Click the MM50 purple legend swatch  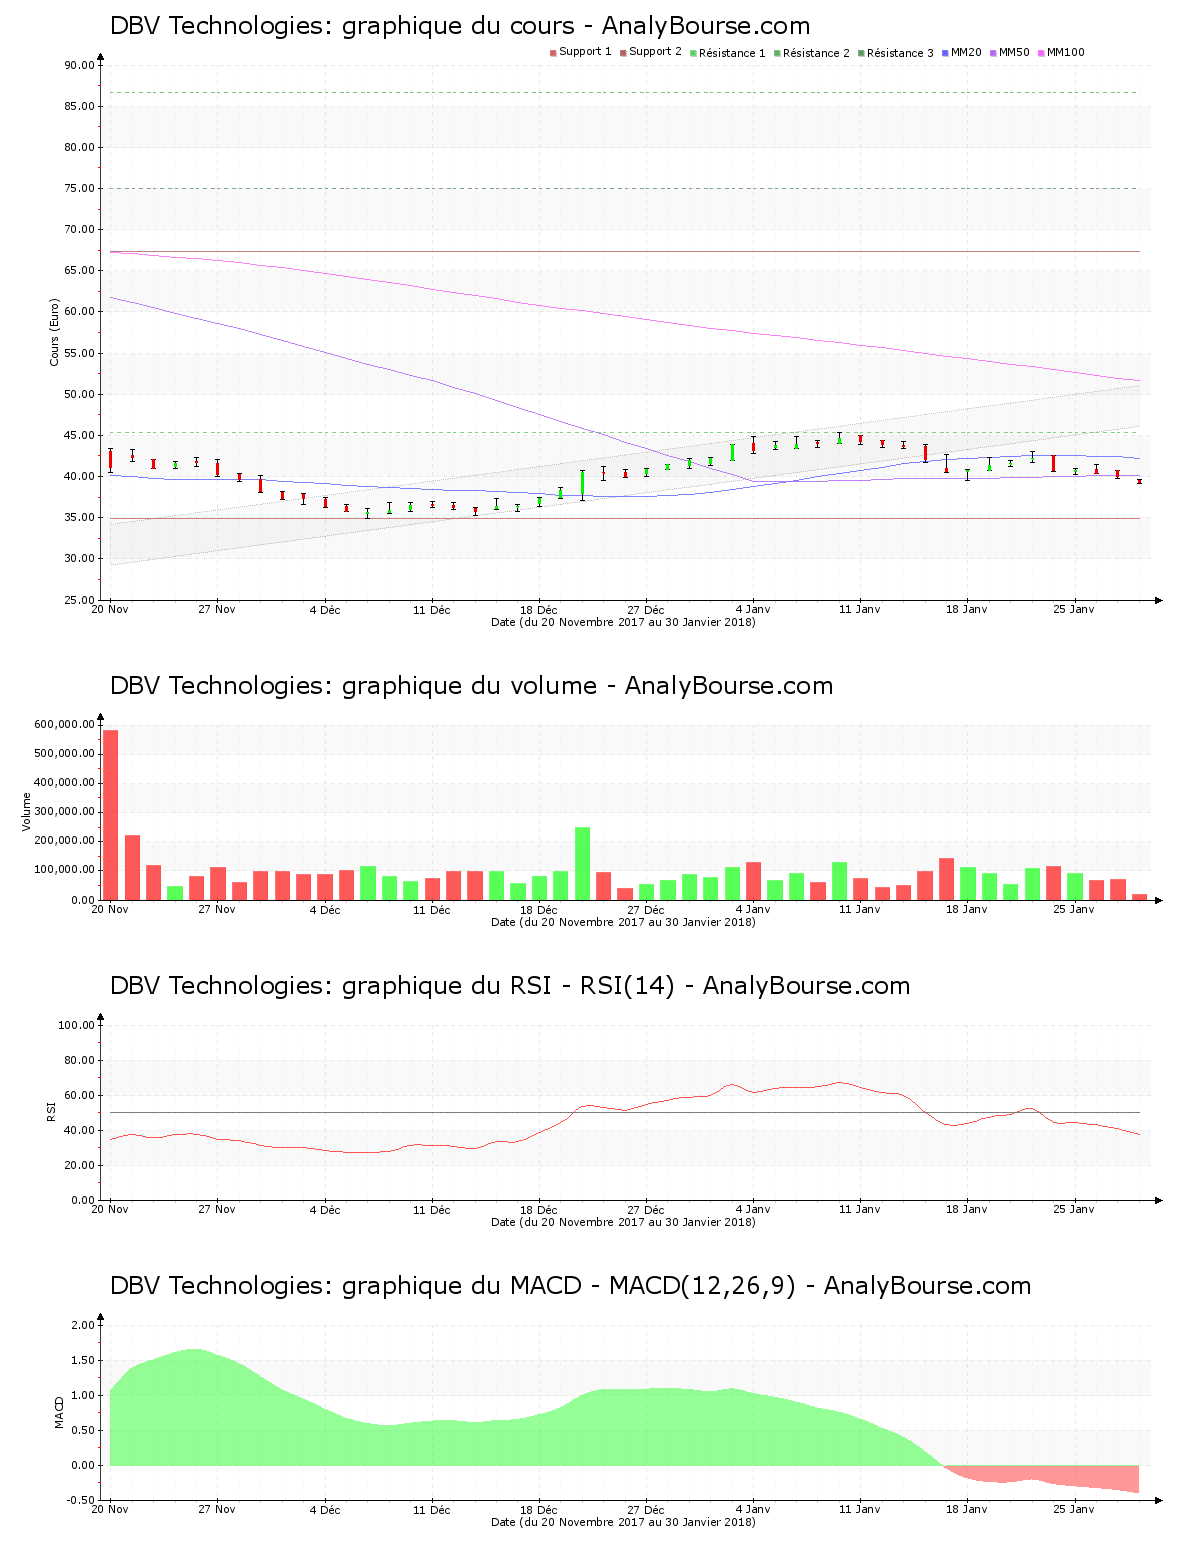click(993, 53)
